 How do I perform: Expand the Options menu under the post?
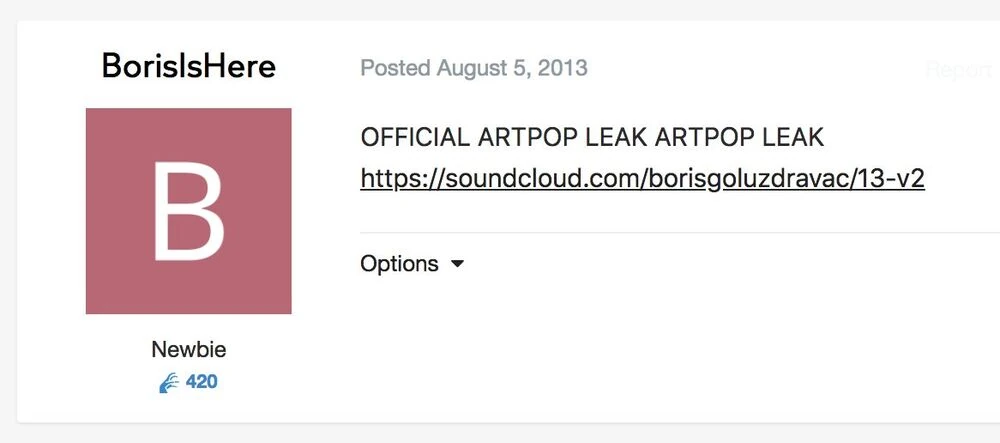point(412,263)
